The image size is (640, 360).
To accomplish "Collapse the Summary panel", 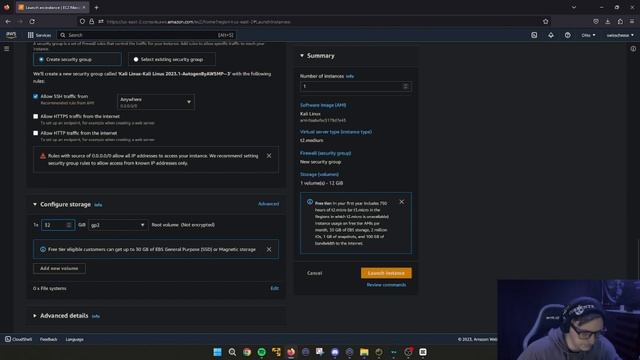I will [x=302, y=56].
